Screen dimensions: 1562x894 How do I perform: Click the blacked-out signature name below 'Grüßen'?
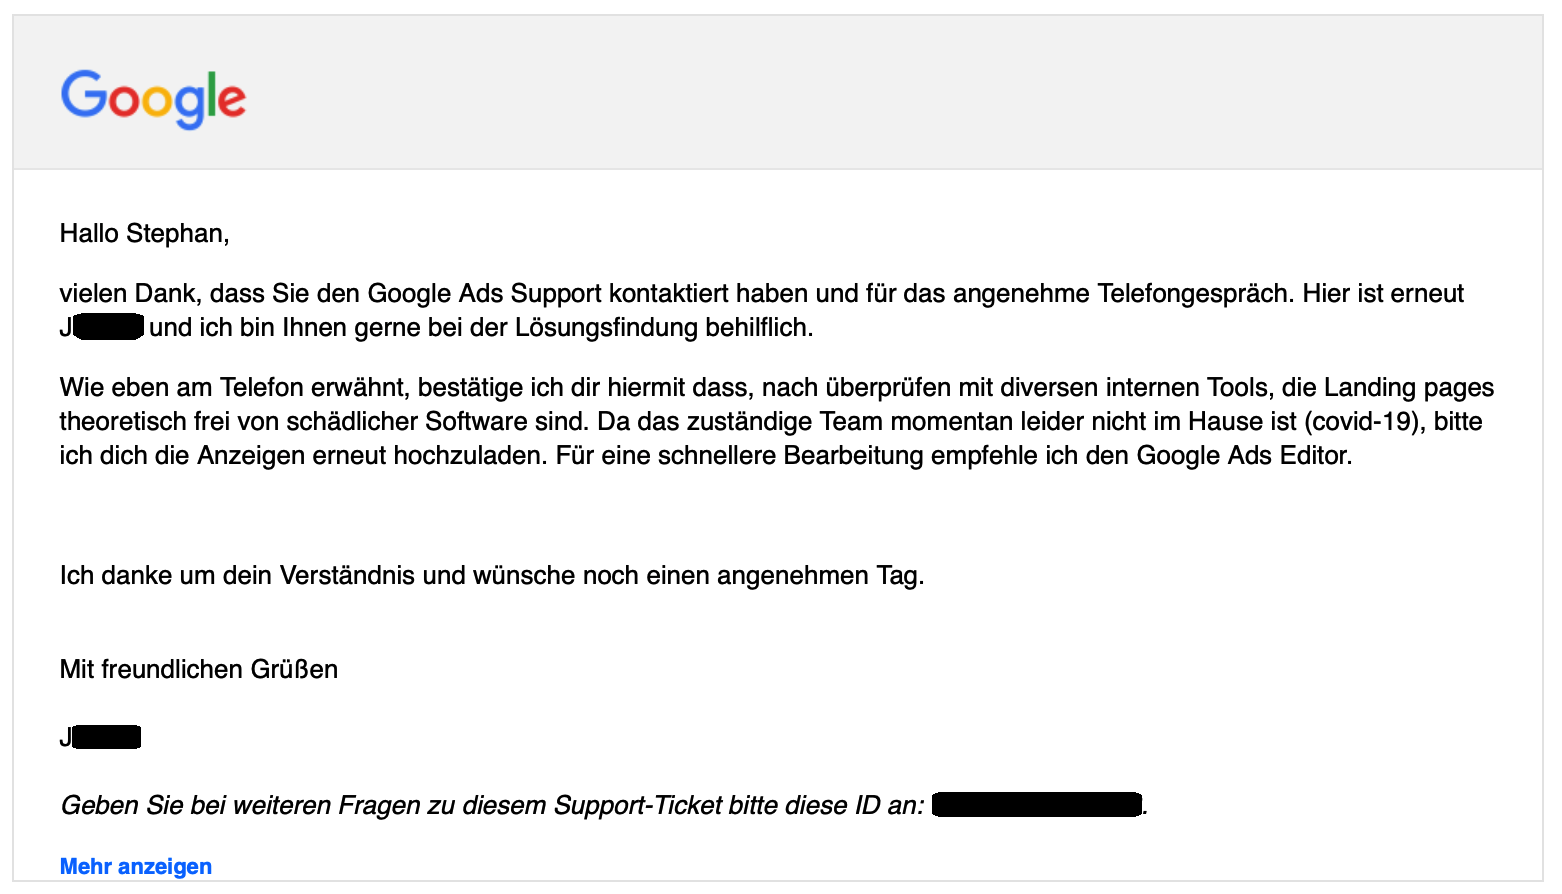107,738
